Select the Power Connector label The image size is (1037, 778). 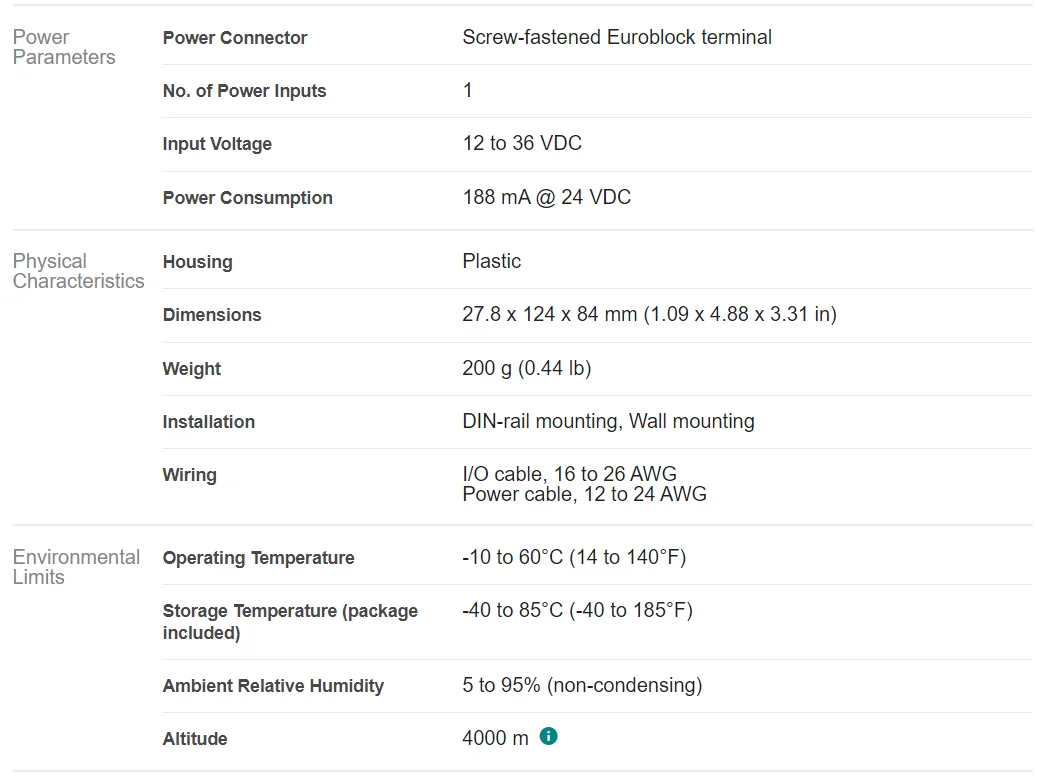[235, 38]
